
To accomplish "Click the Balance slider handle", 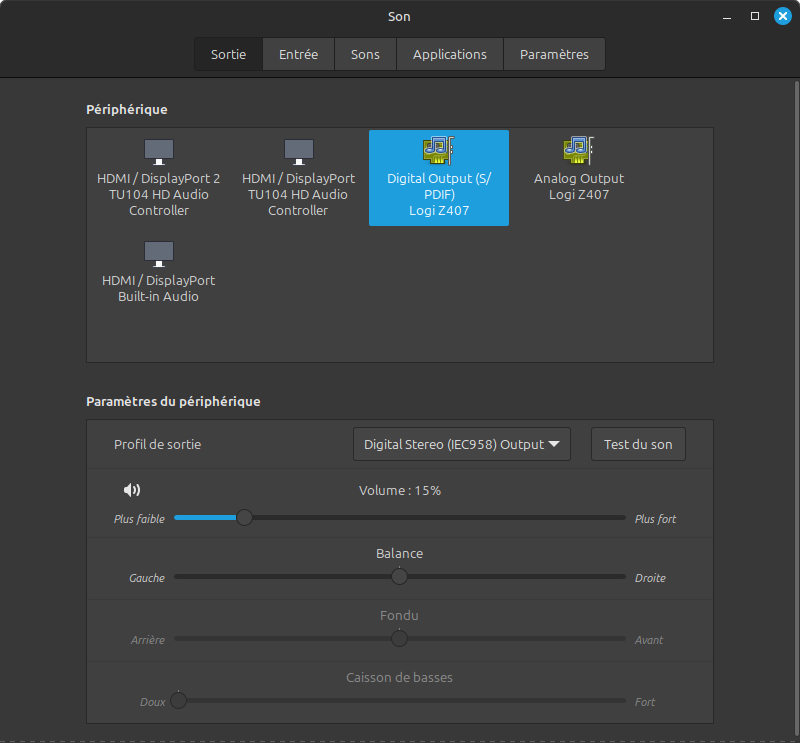I will (399, 577).
